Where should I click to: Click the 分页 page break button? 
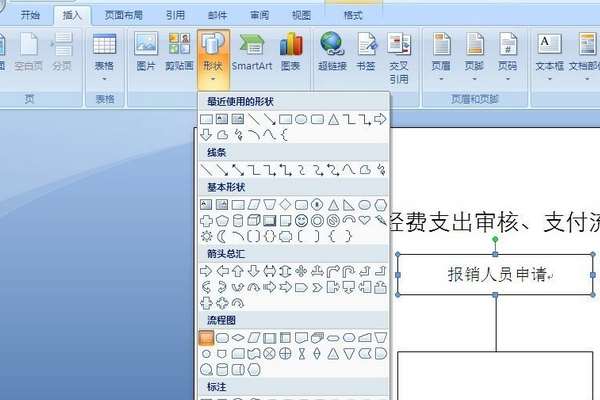pos(62,52)
